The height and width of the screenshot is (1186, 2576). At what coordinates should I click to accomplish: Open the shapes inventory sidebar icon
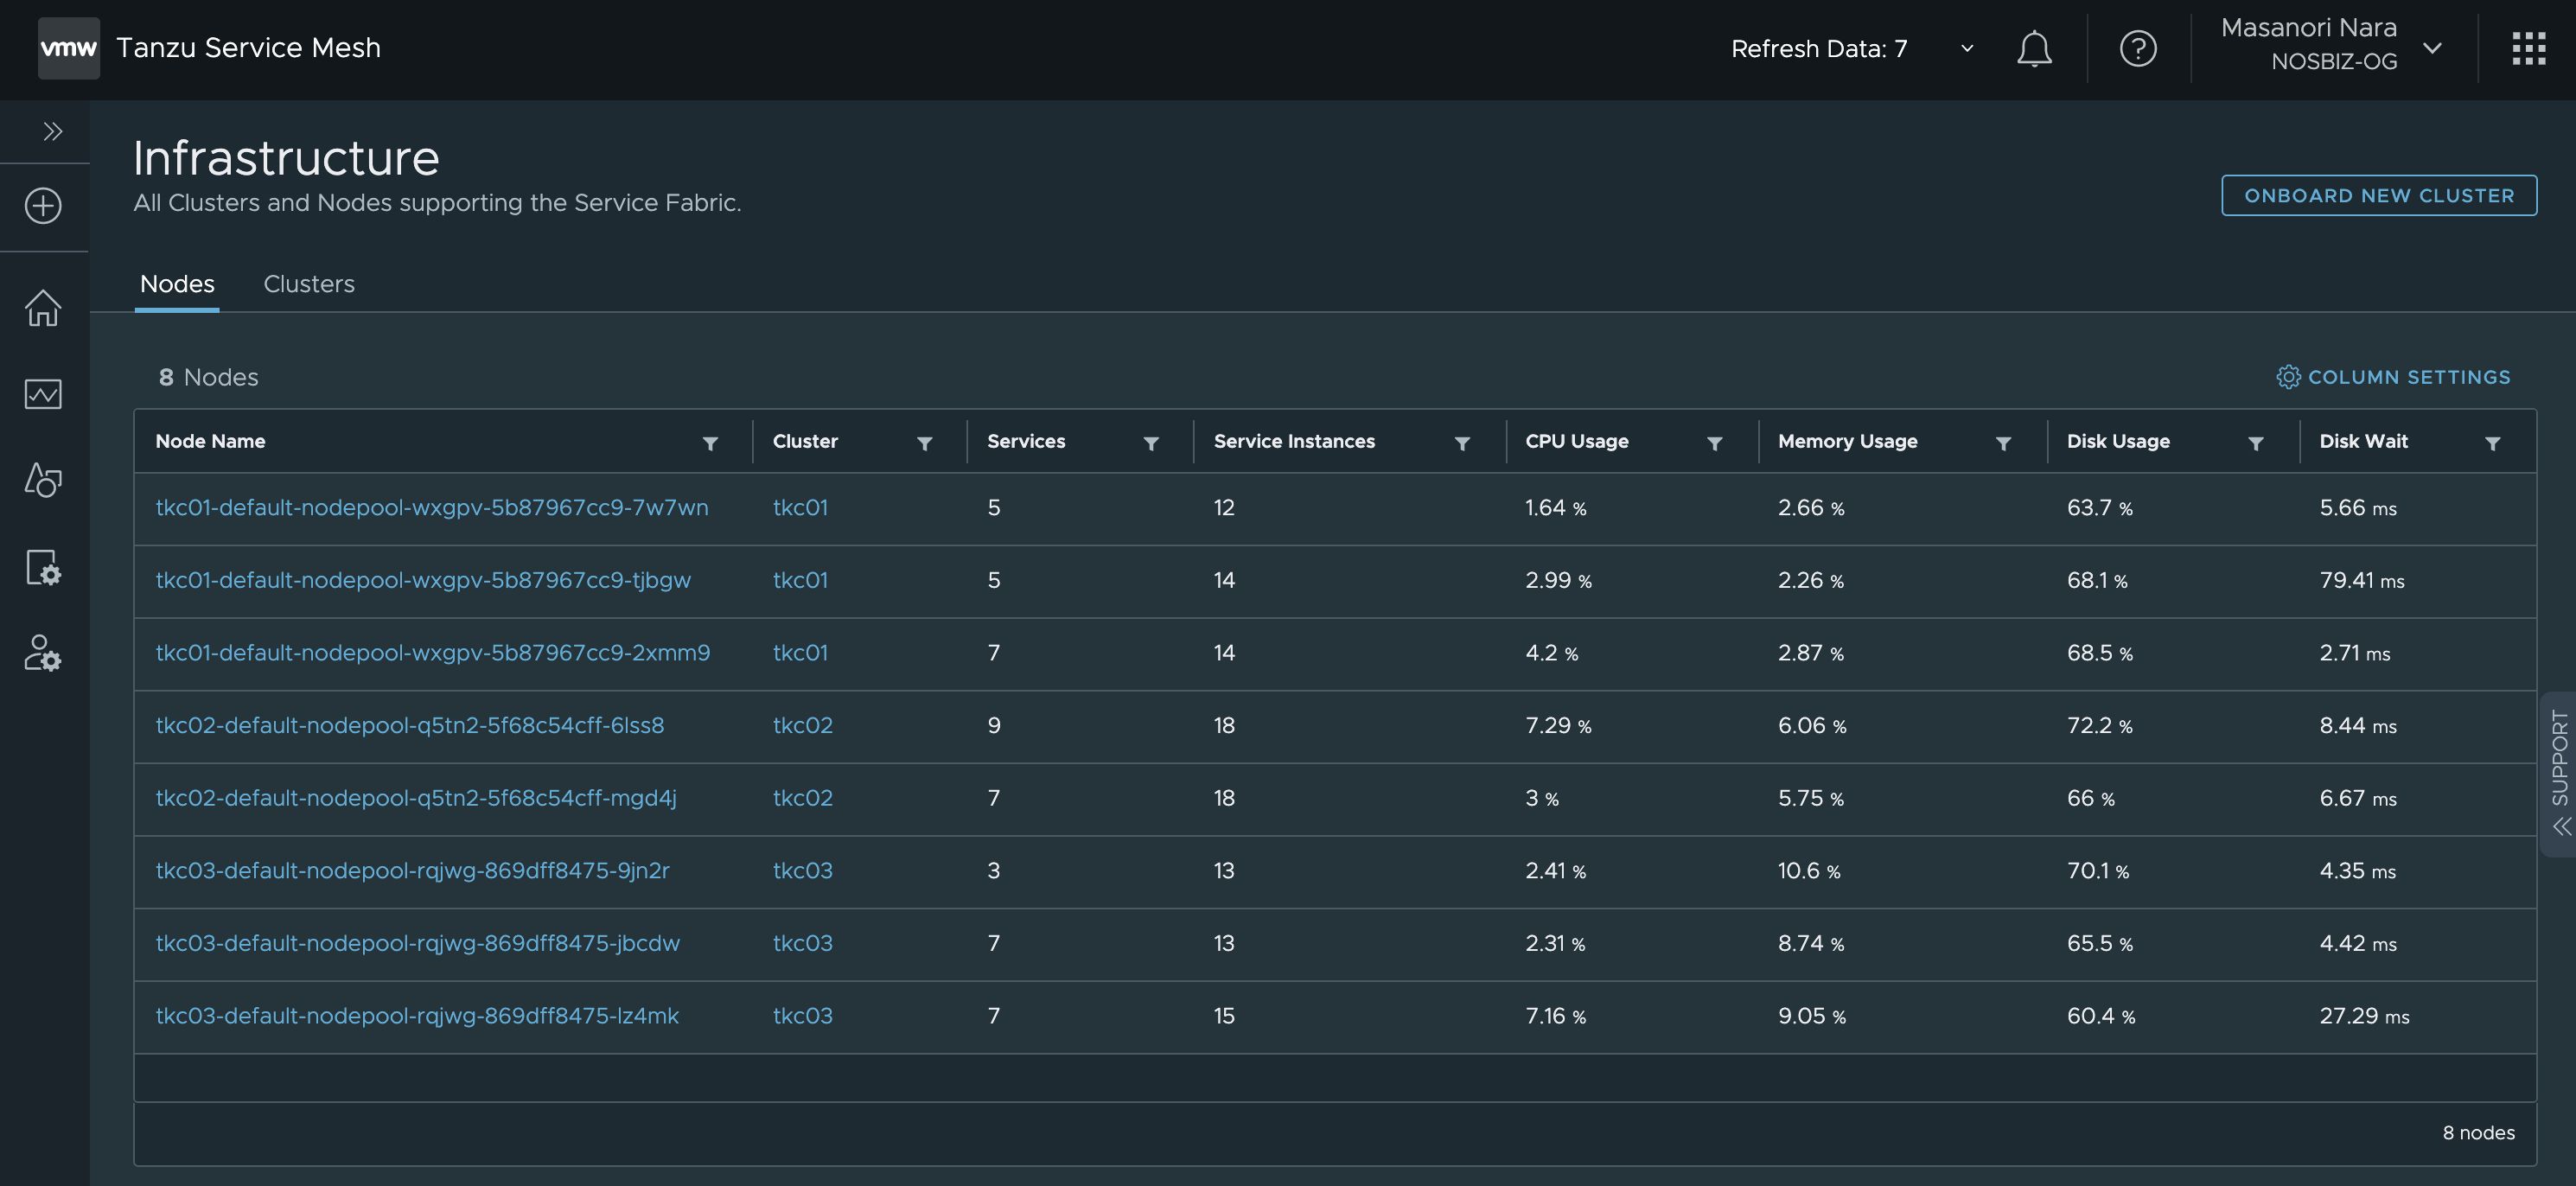[x=43, y=480]
